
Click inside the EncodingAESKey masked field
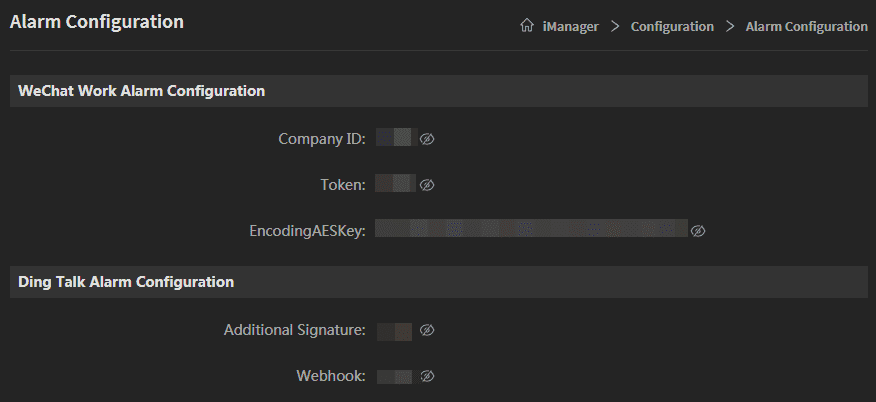coord(531,230)
